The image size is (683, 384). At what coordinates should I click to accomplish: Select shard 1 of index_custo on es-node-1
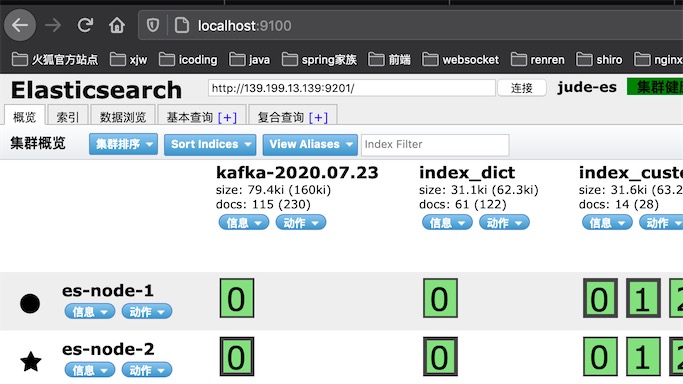(643, 298)
